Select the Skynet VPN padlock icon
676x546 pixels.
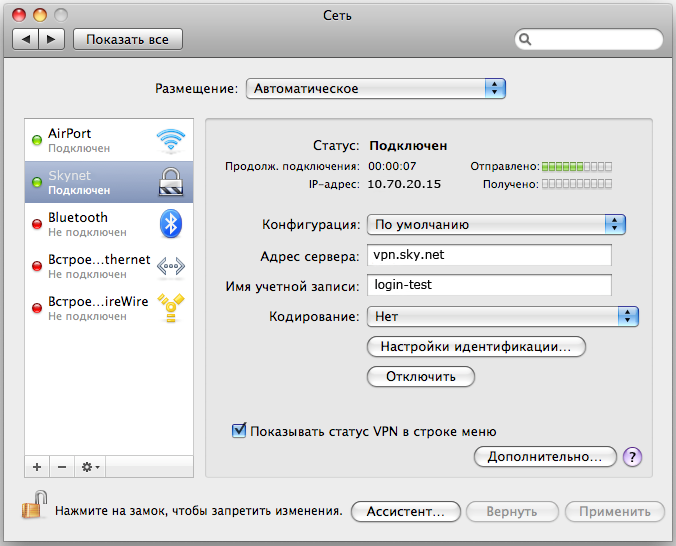(171, 182)
